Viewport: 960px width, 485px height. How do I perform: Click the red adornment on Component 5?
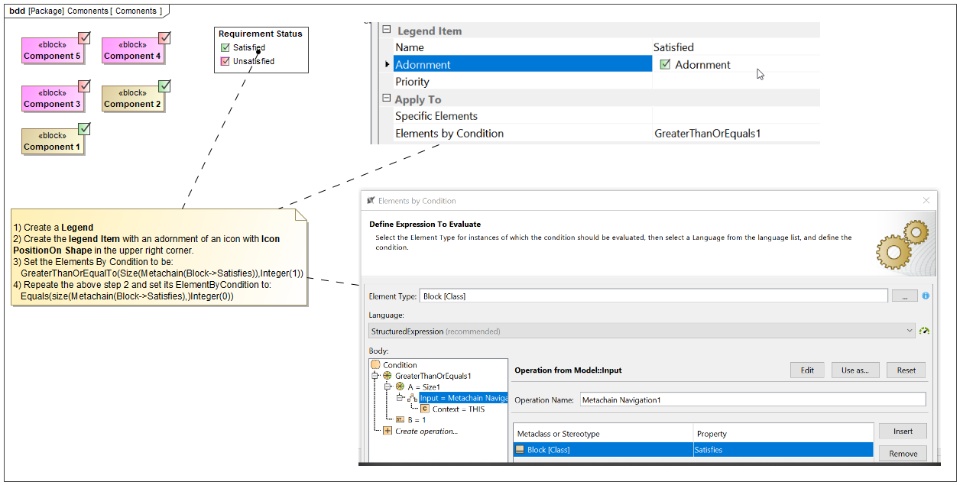pyautogui.click(x=85, y=38)
